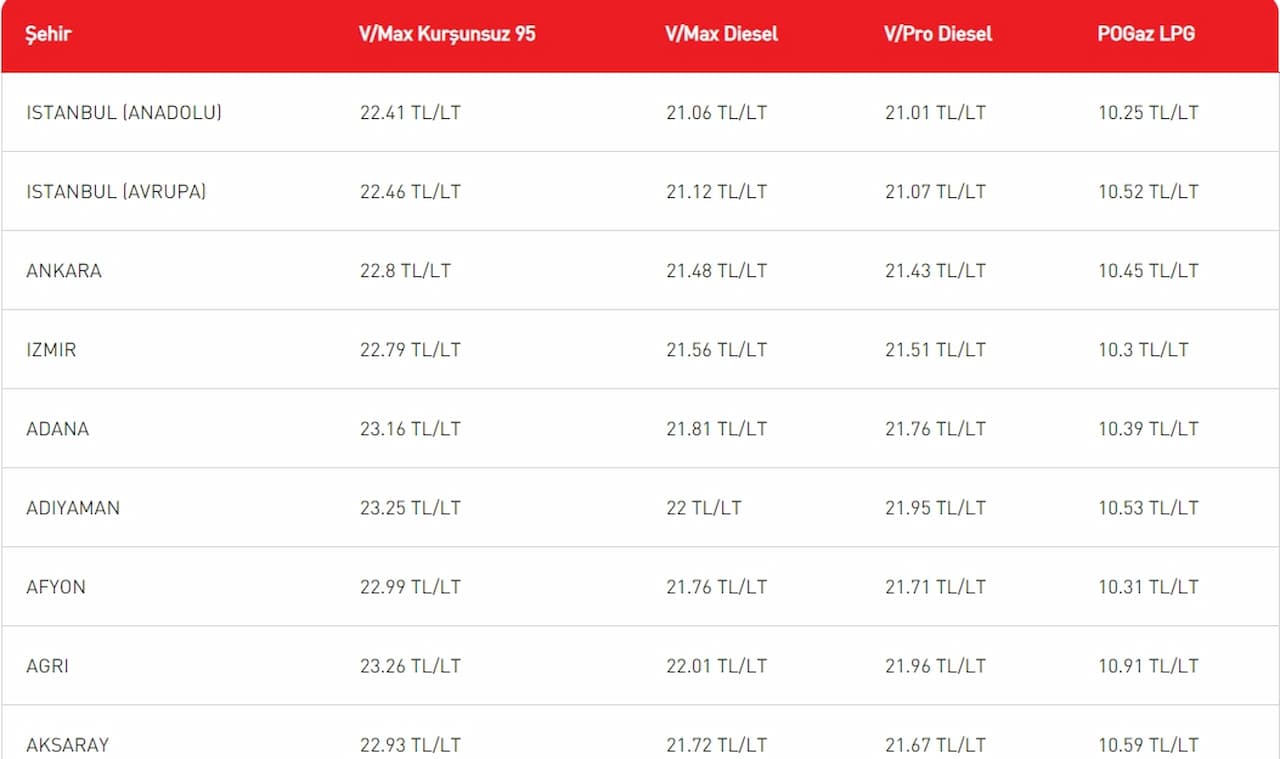Image resolution: width=1280 pixels, height=759 pixels.
Task: Select the POGaz LPG column header
Action: pyautogui.click(x=1145, y=34)
